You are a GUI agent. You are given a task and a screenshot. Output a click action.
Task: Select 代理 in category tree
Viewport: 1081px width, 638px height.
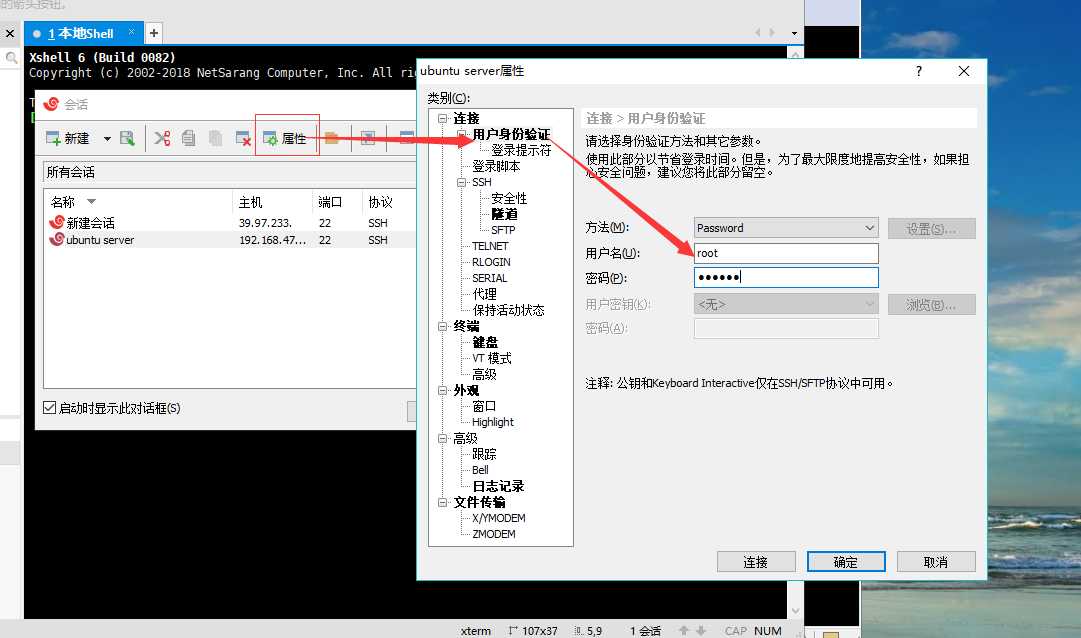tap(484, 294)
